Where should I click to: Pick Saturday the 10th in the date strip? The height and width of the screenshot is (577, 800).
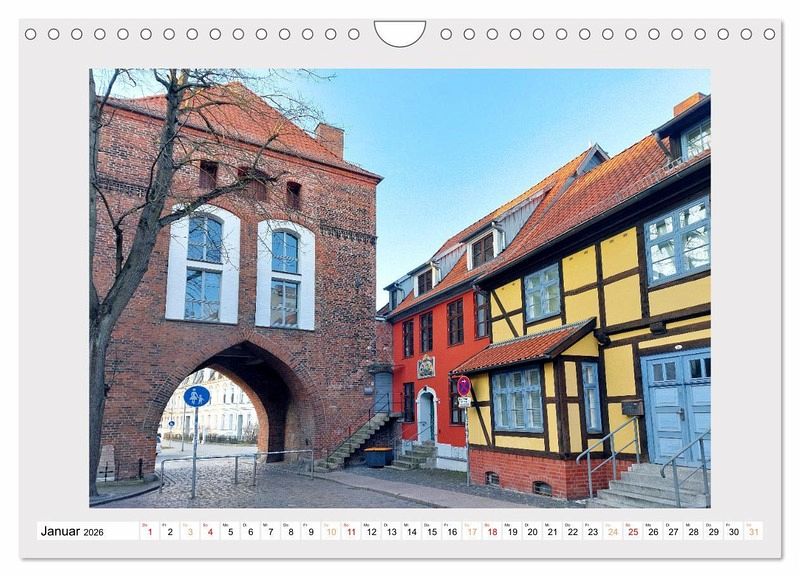(331, 531)
